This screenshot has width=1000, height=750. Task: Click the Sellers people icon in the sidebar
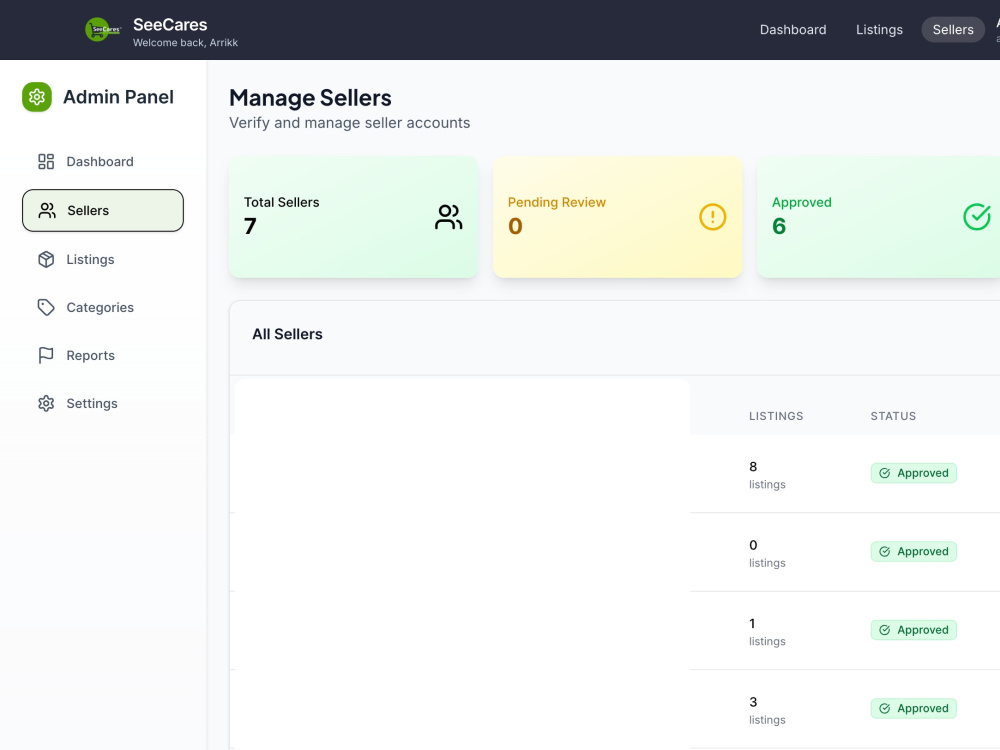point(47,210)
